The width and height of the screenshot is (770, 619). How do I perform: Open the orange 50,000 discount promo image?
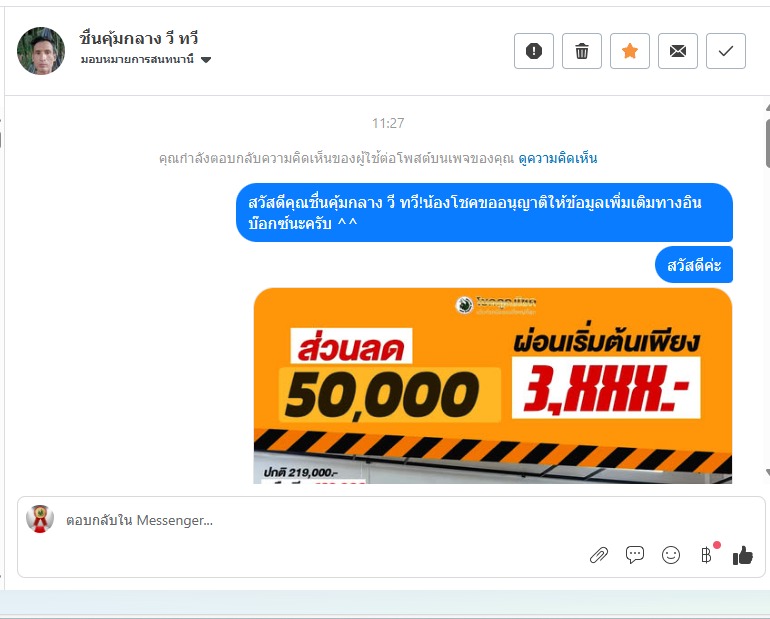493,386
